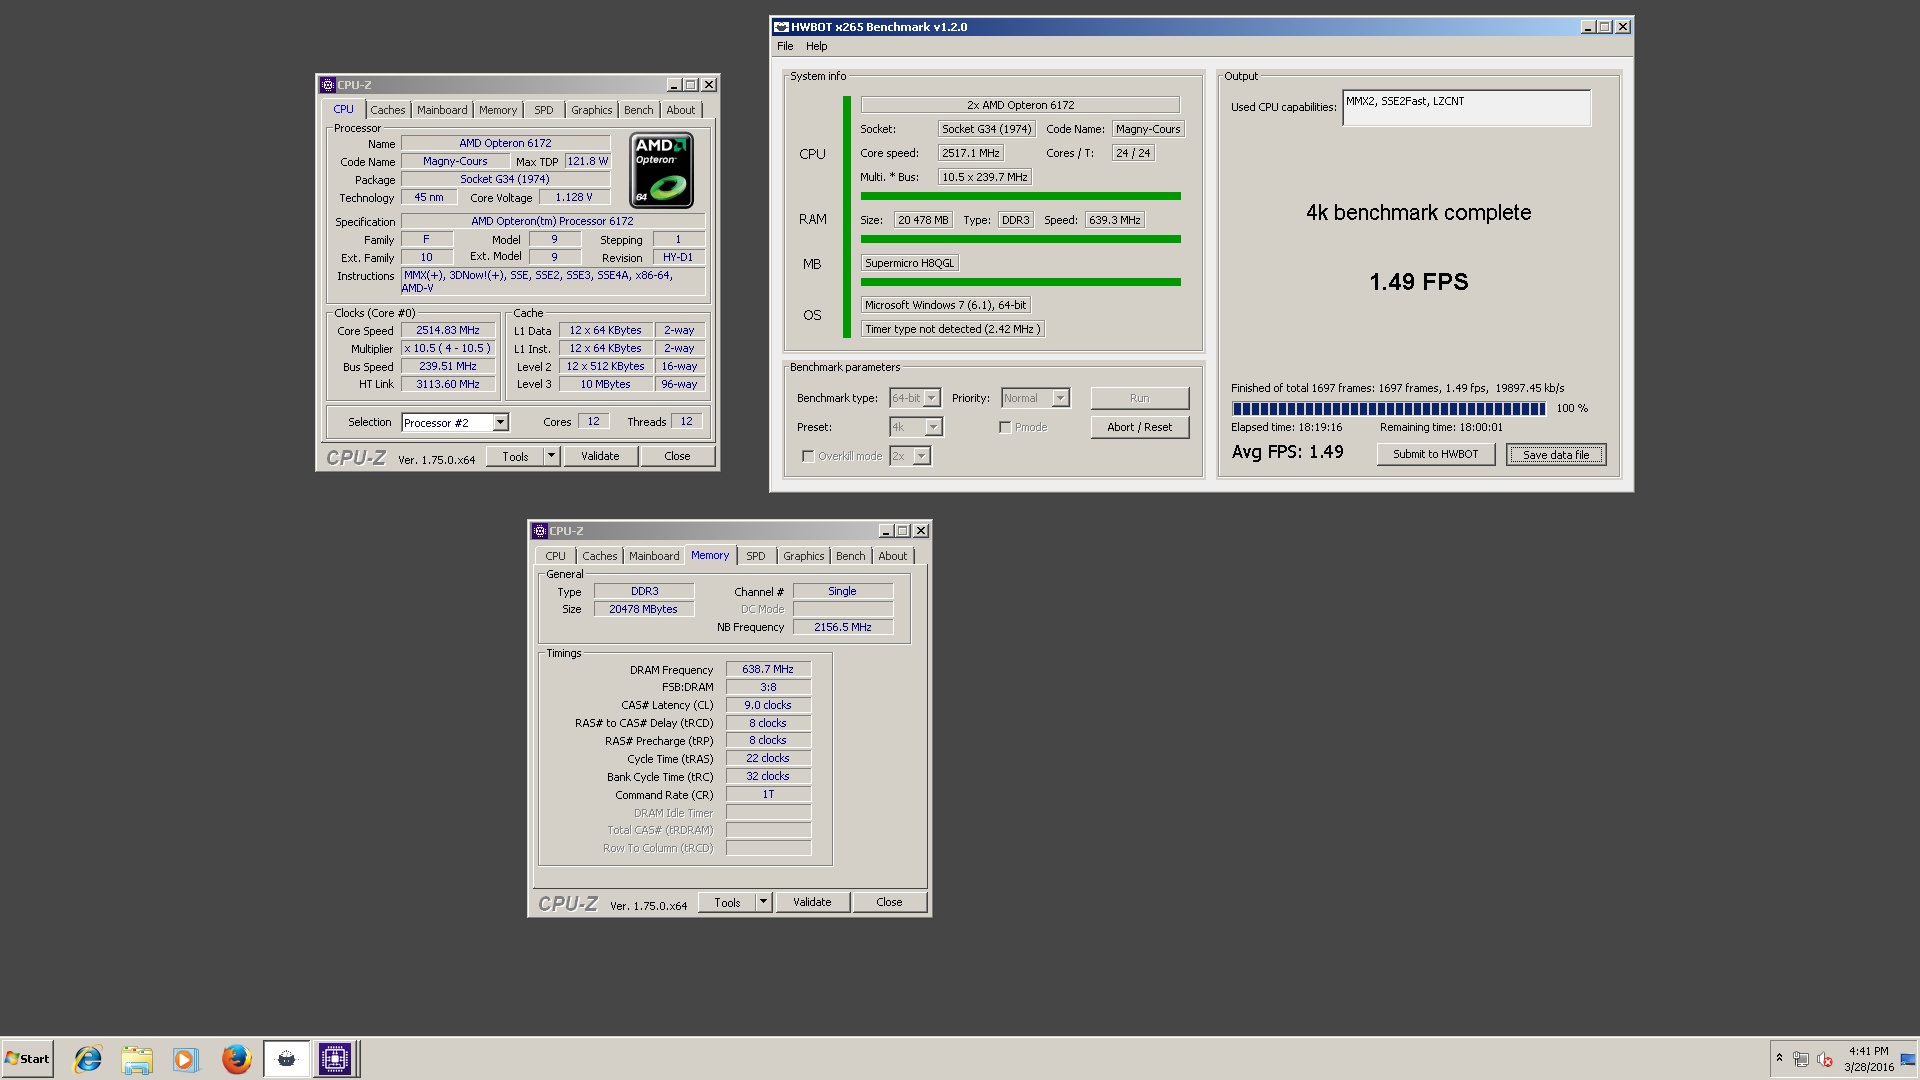Viewport: 1920px width, 1080px height.
Task: Click Tools button in the top CPU-Z window
Action: 515,456
